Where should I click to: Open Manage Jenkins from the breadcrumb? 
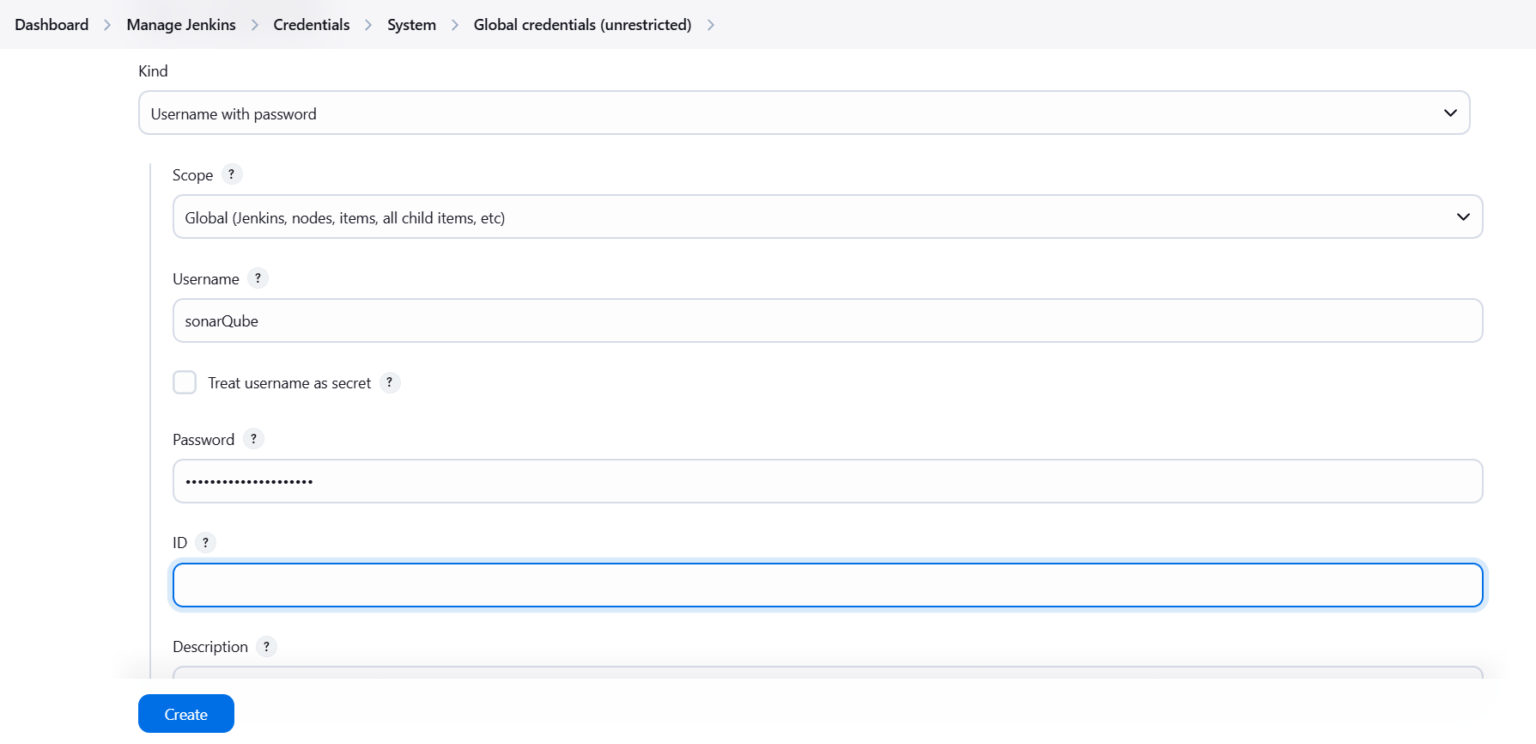[x=180, y=24]
